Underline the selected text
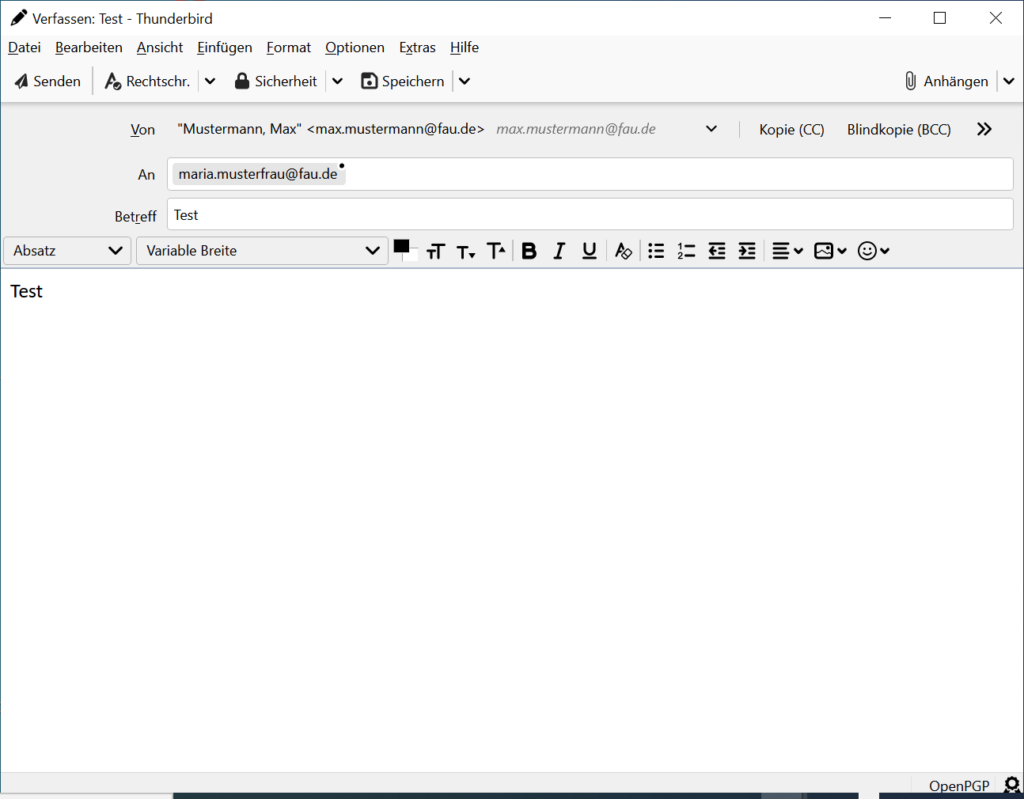Viewport: 1024px width, 799px height. (x=589, y=250)
